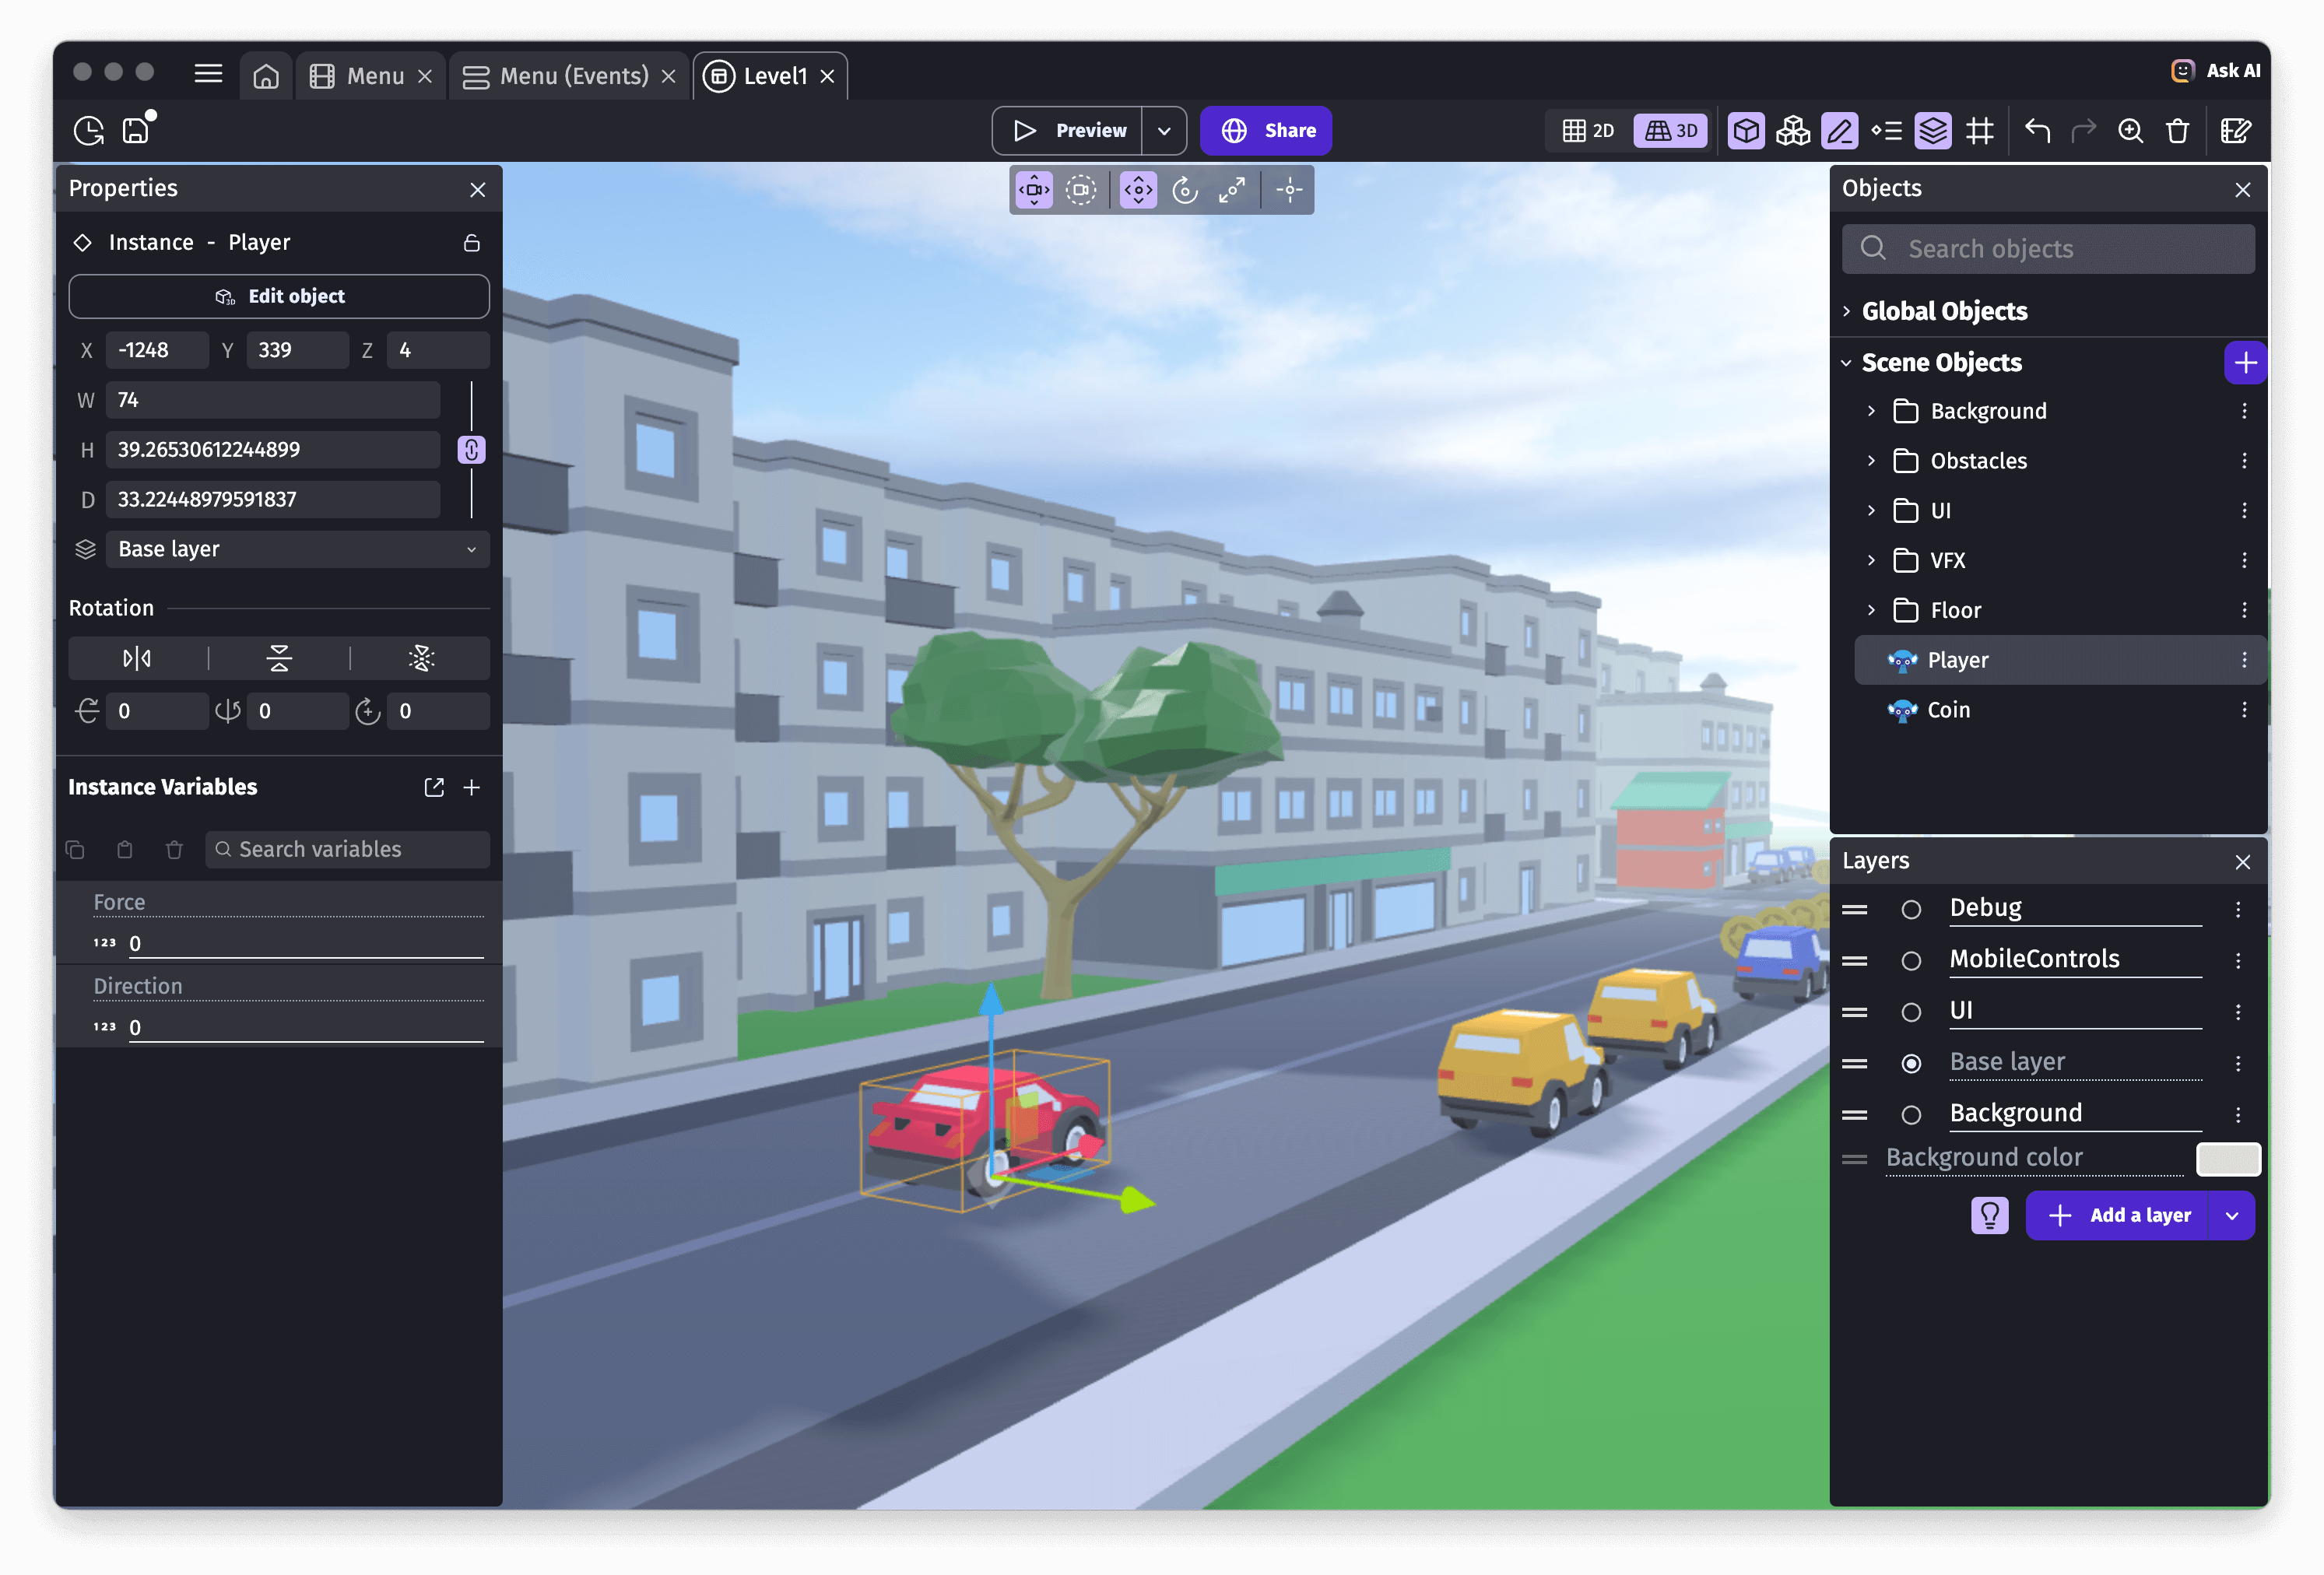Click the Background color swatch

2227,1158
